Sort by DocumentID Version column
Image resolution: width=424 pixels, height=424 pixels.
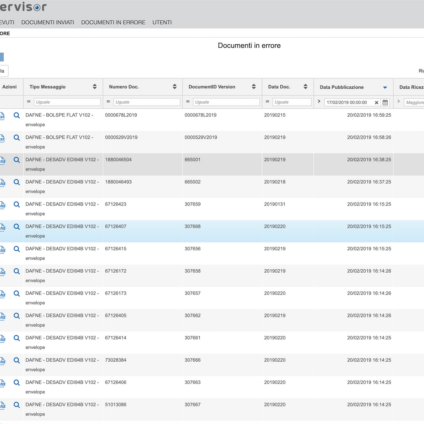254,87
